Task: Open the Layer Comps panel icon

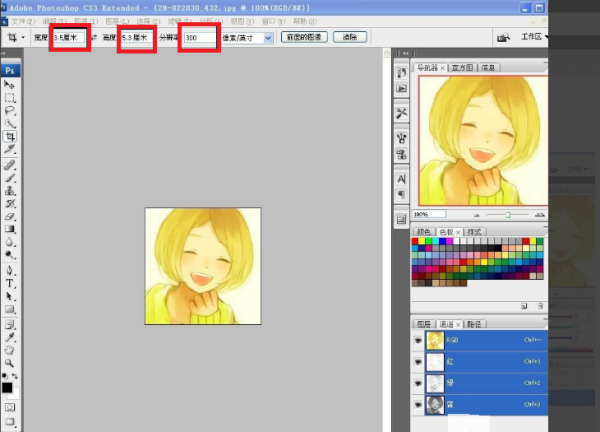Action: [x=401, y=219]
